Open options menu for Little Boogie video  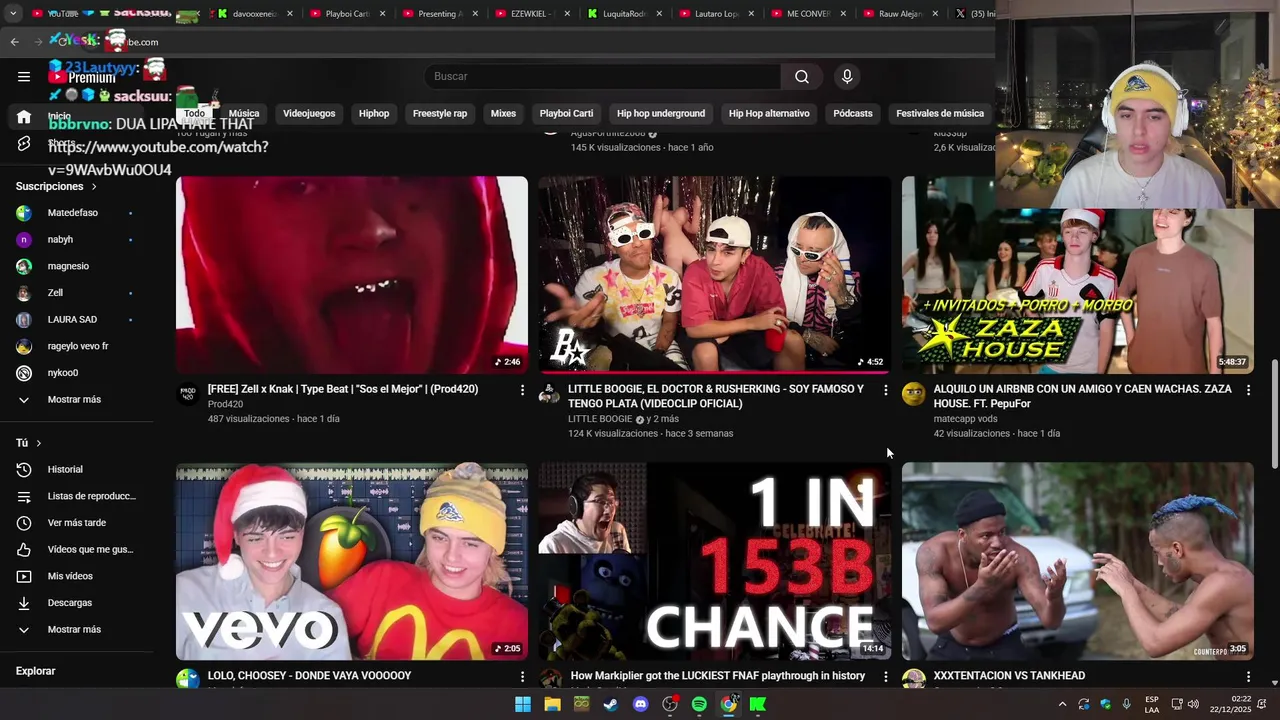[x=885, y=390]
